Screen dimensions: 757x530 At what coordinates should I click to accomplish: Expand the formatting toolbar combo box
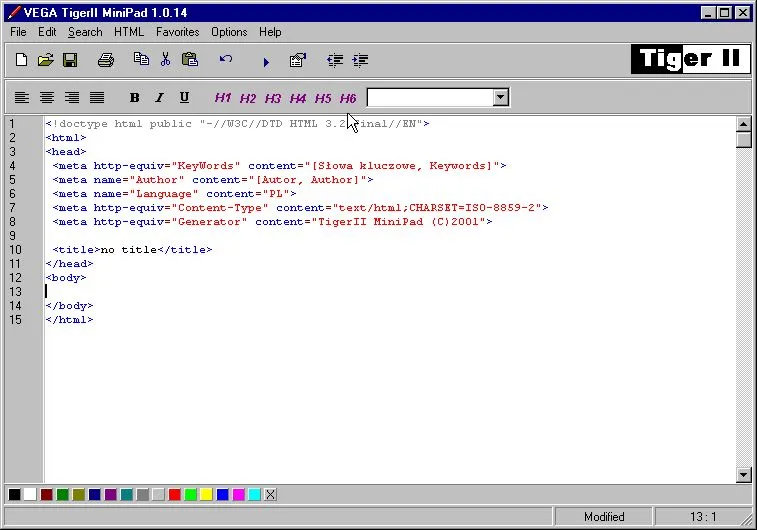[x=501, y=98]
